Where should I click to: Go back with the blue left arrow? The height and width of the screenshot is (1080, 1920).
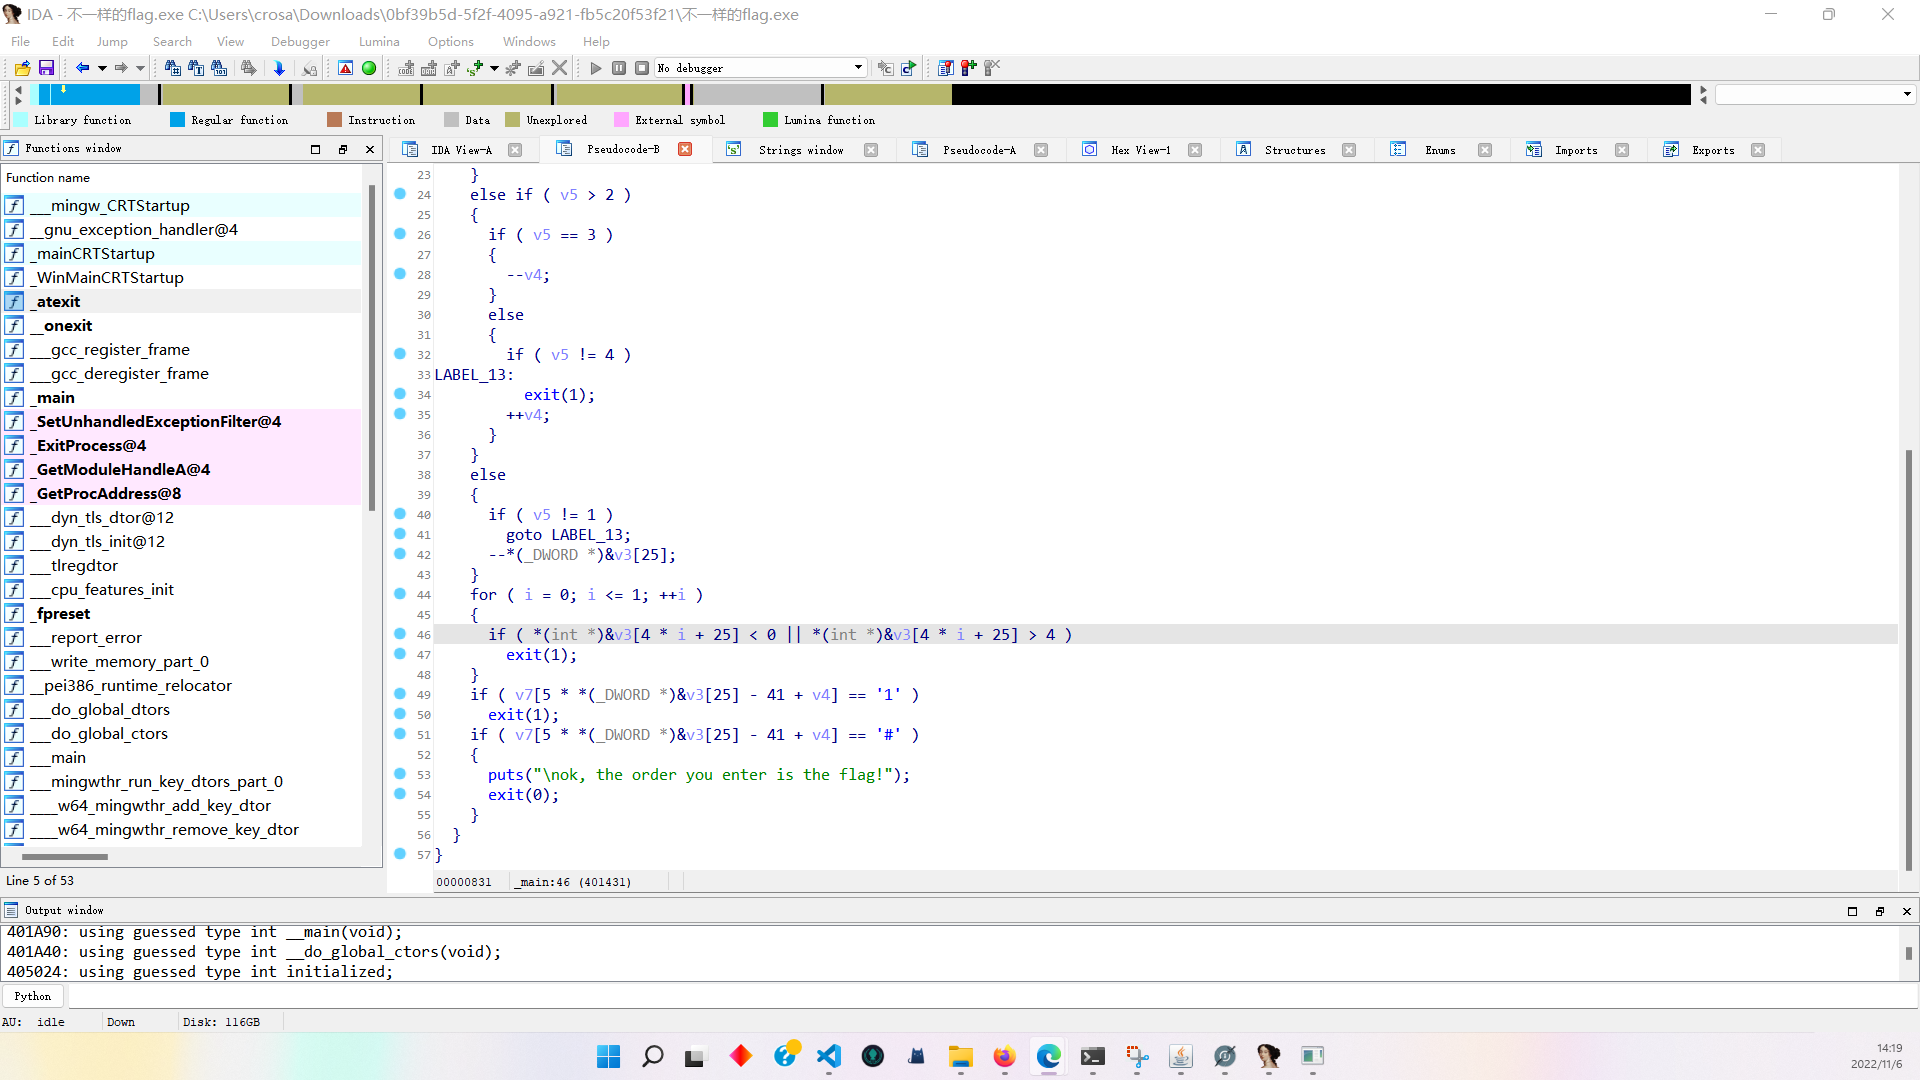82,68
